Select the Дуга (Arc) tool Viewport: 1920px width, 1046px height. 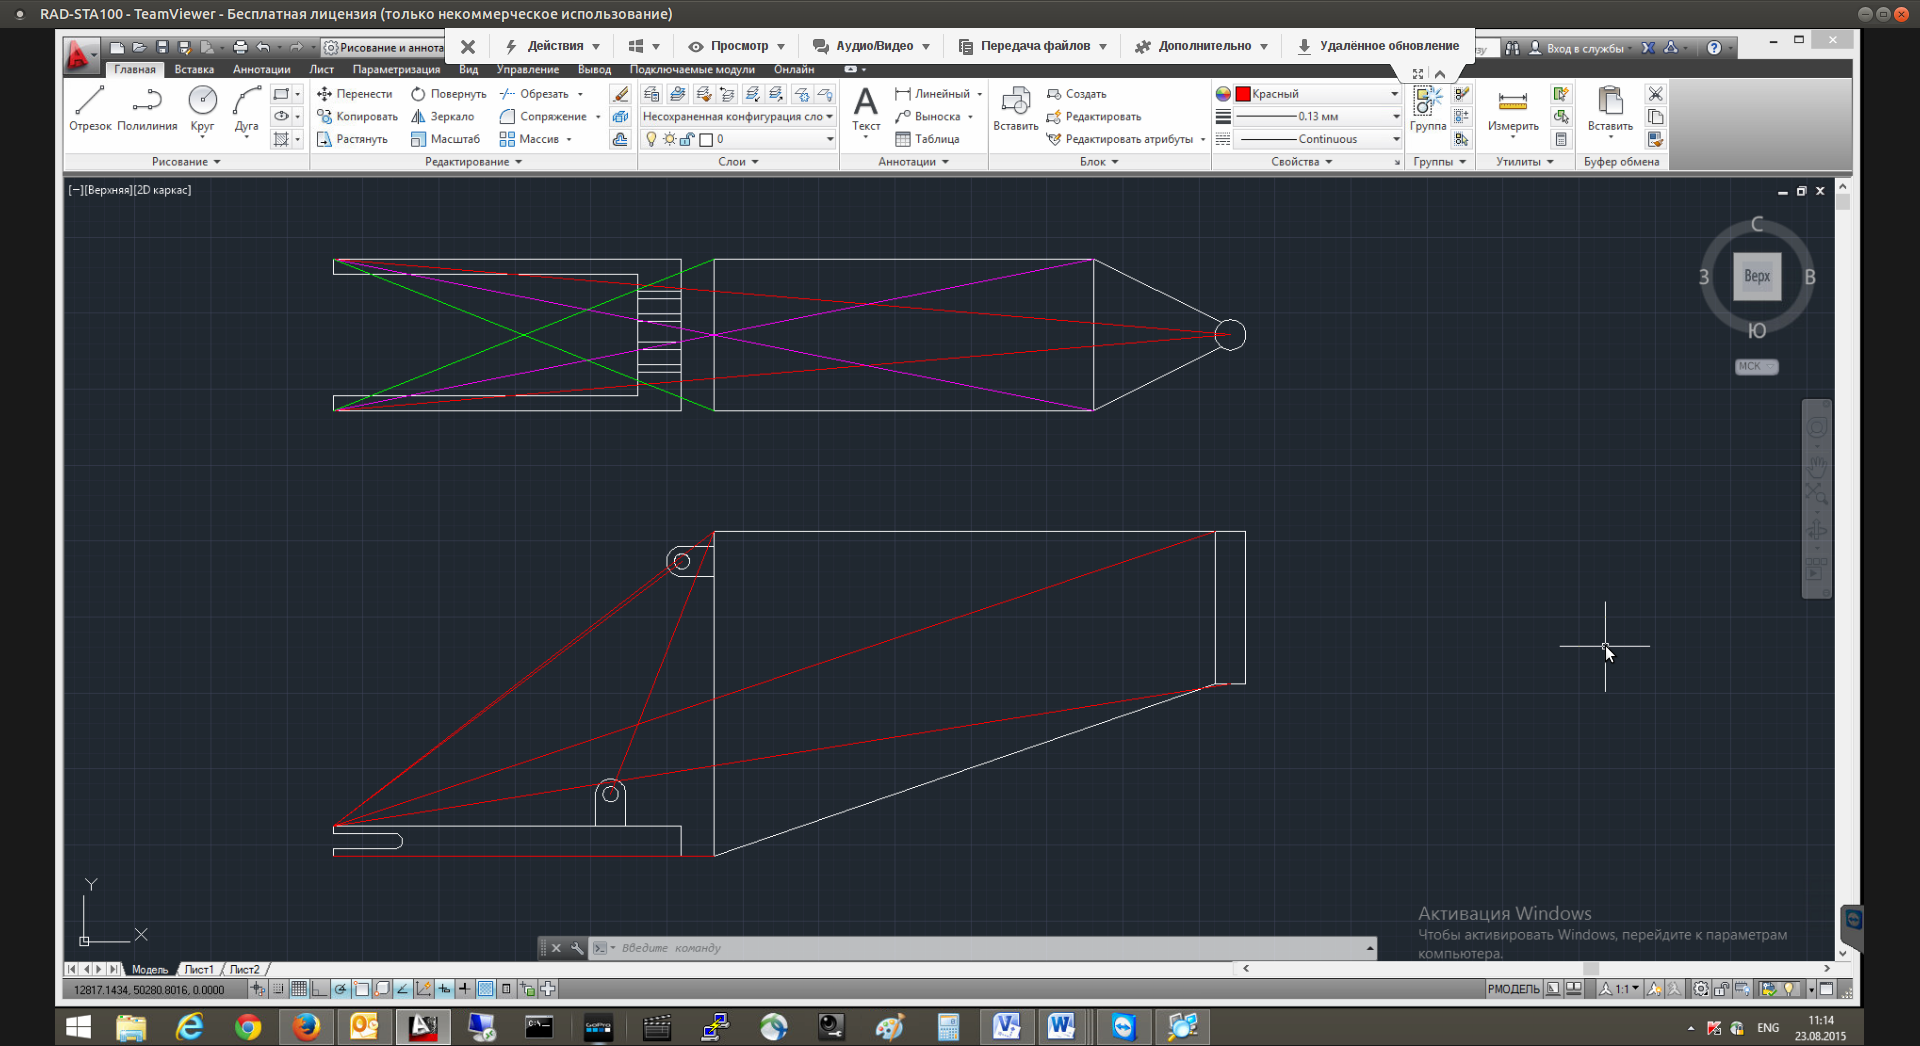click(246, 108)
